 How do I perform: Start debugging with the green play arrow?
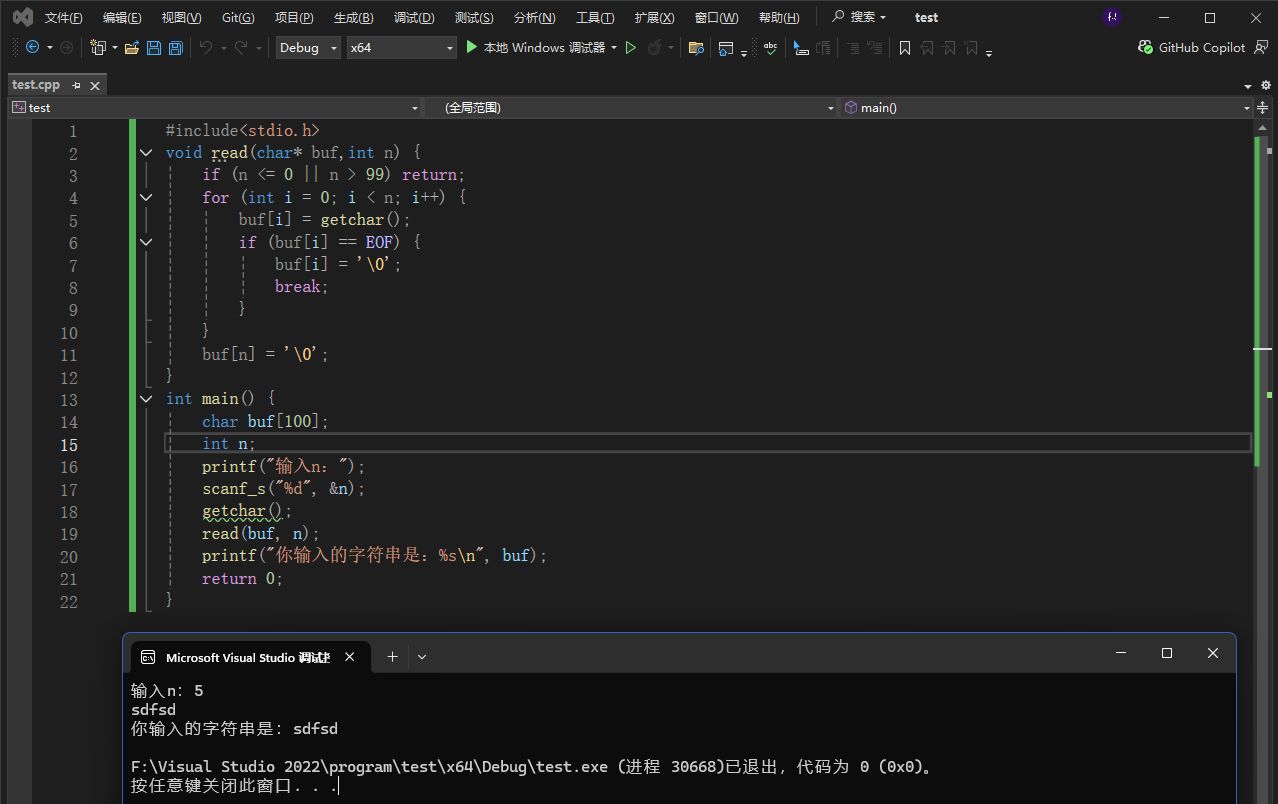[472, 47]
